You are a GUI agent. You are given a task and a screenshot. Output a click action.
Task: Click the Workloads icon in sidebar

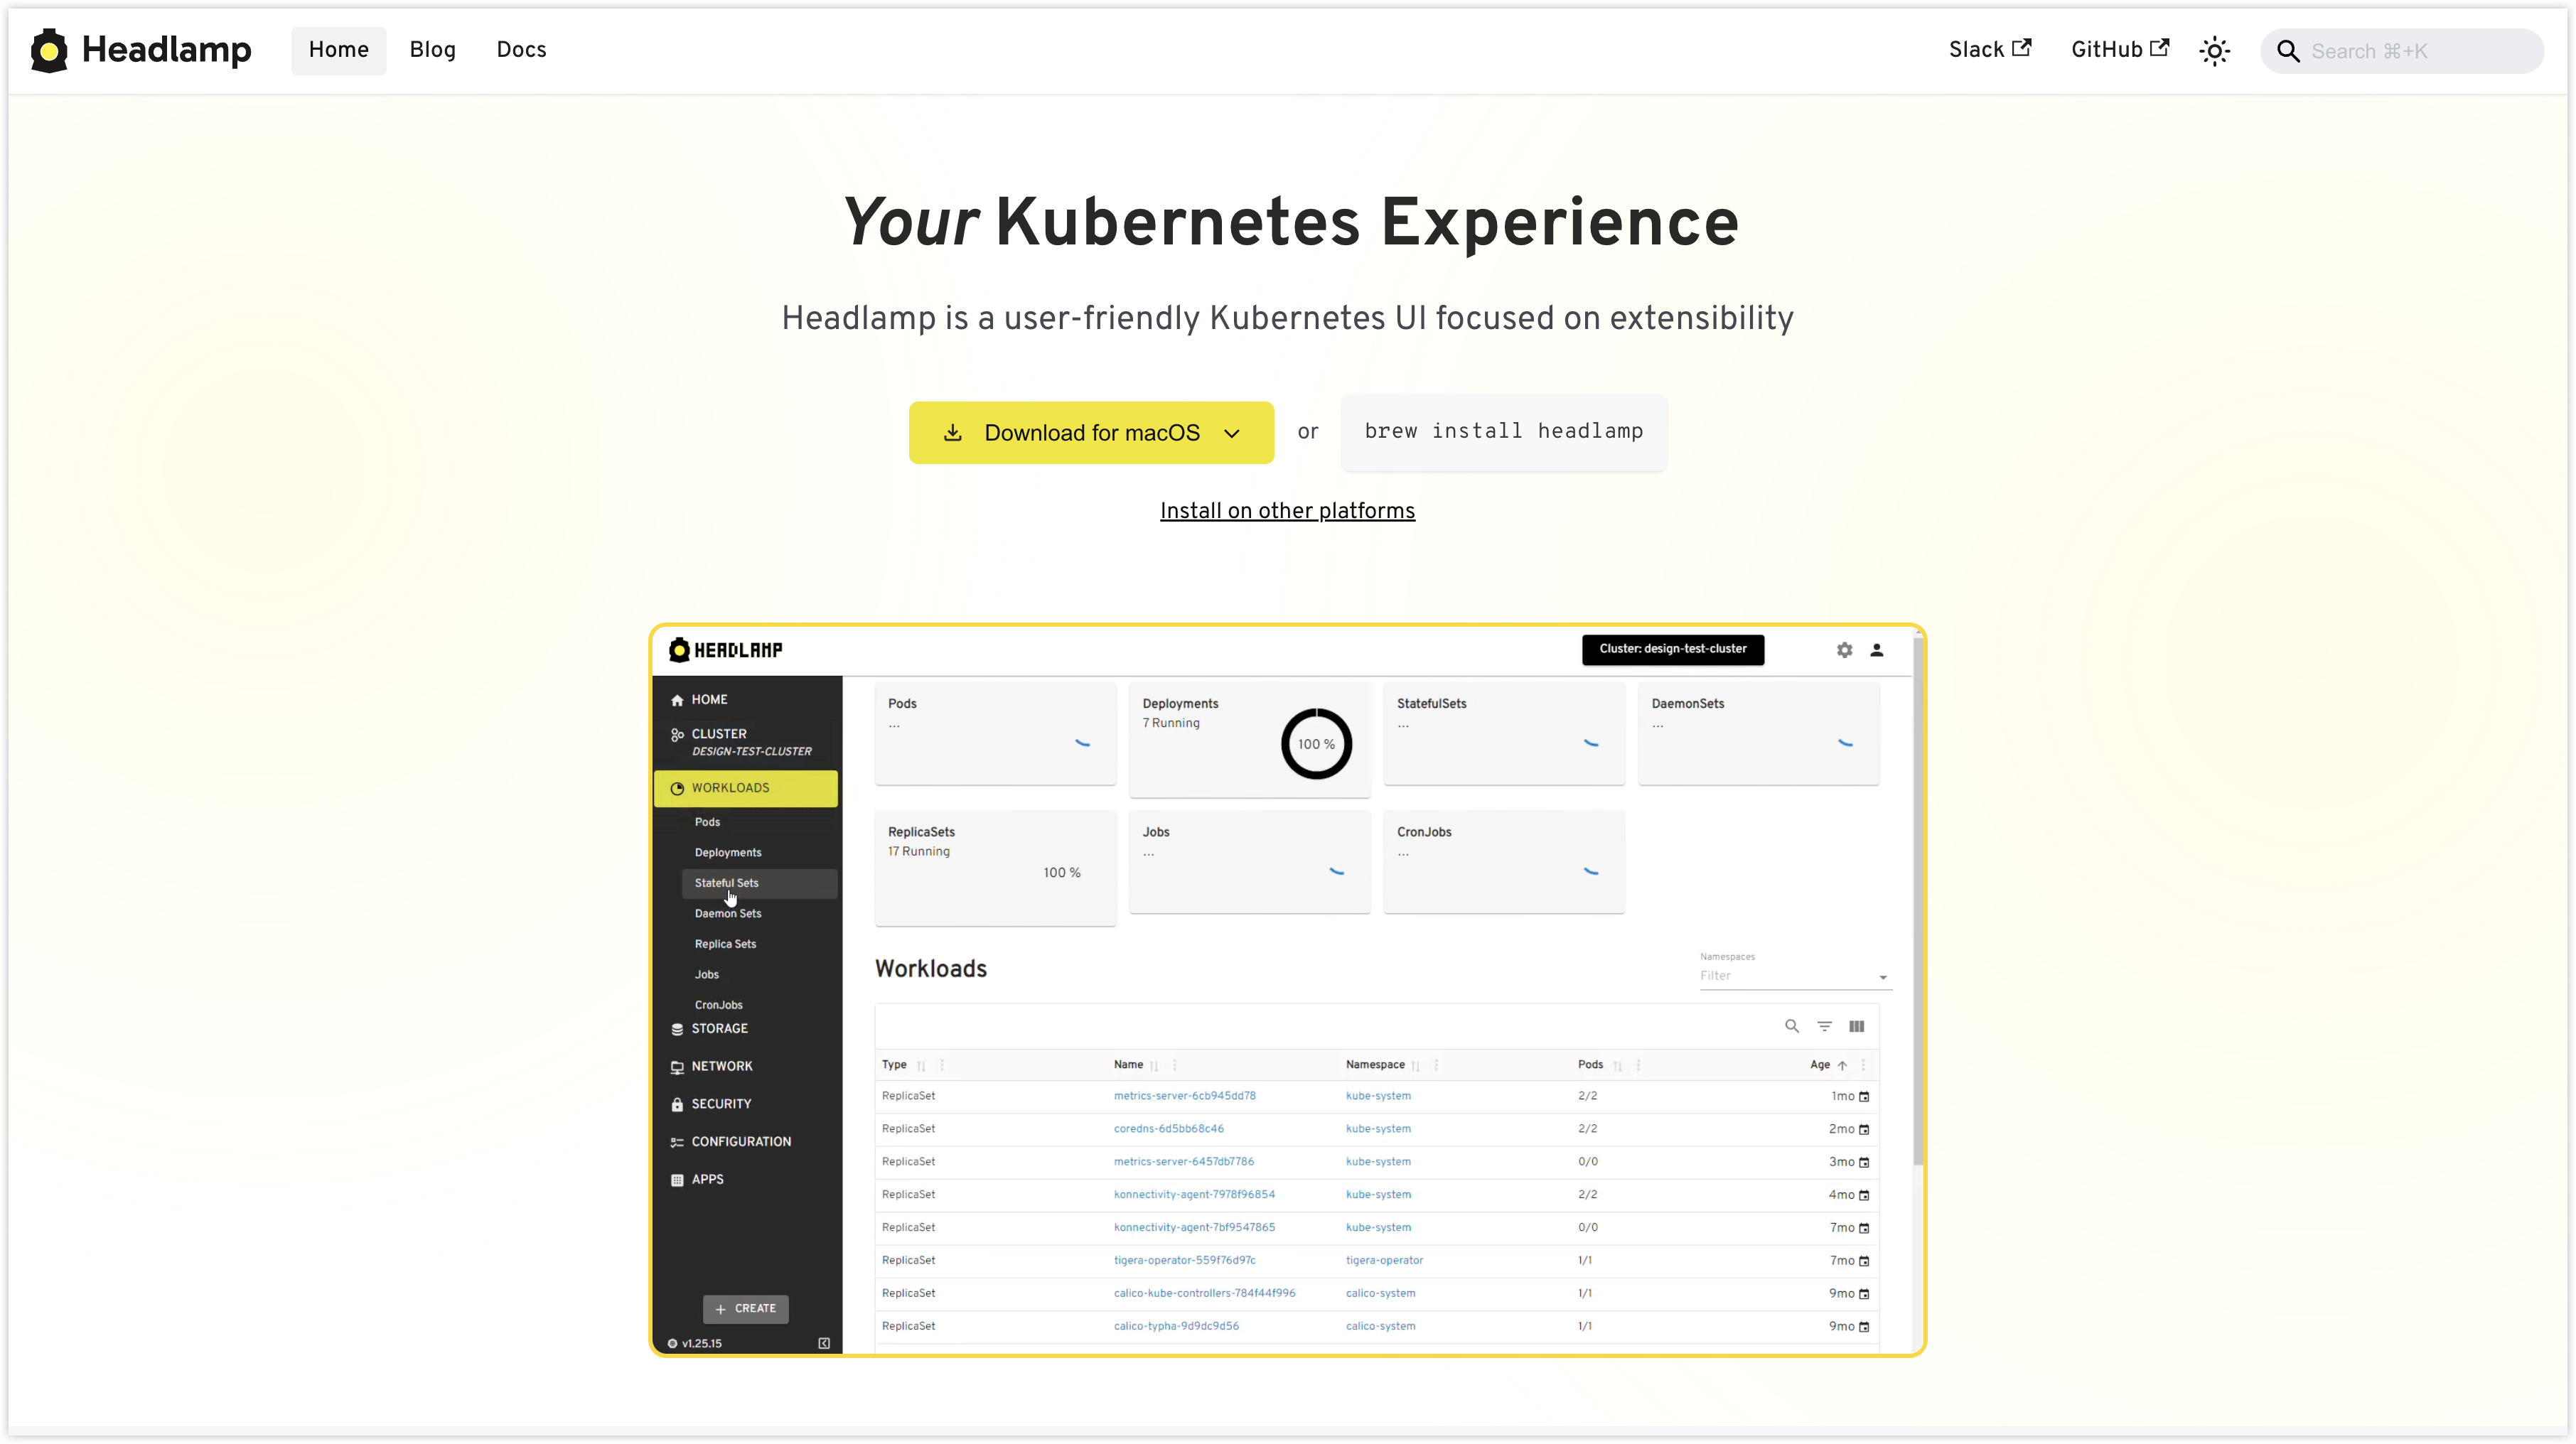point(677,788)
